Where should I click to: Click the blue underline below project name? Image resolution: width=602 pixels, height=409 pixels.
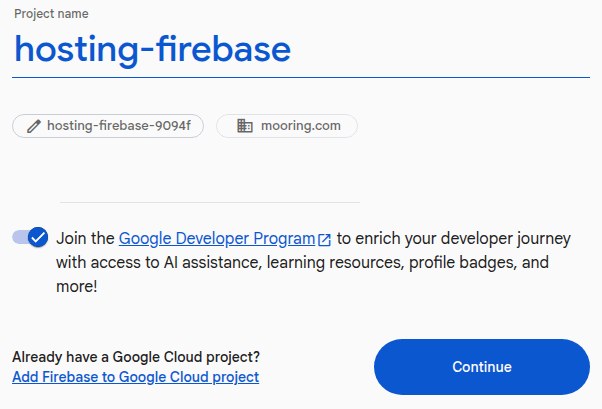[x=301, y=78]
